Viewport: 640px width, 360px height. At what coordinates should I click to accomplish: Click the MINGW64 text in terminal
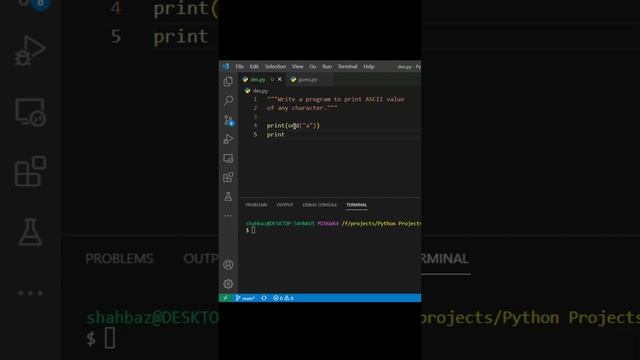[x=328, y=224]
